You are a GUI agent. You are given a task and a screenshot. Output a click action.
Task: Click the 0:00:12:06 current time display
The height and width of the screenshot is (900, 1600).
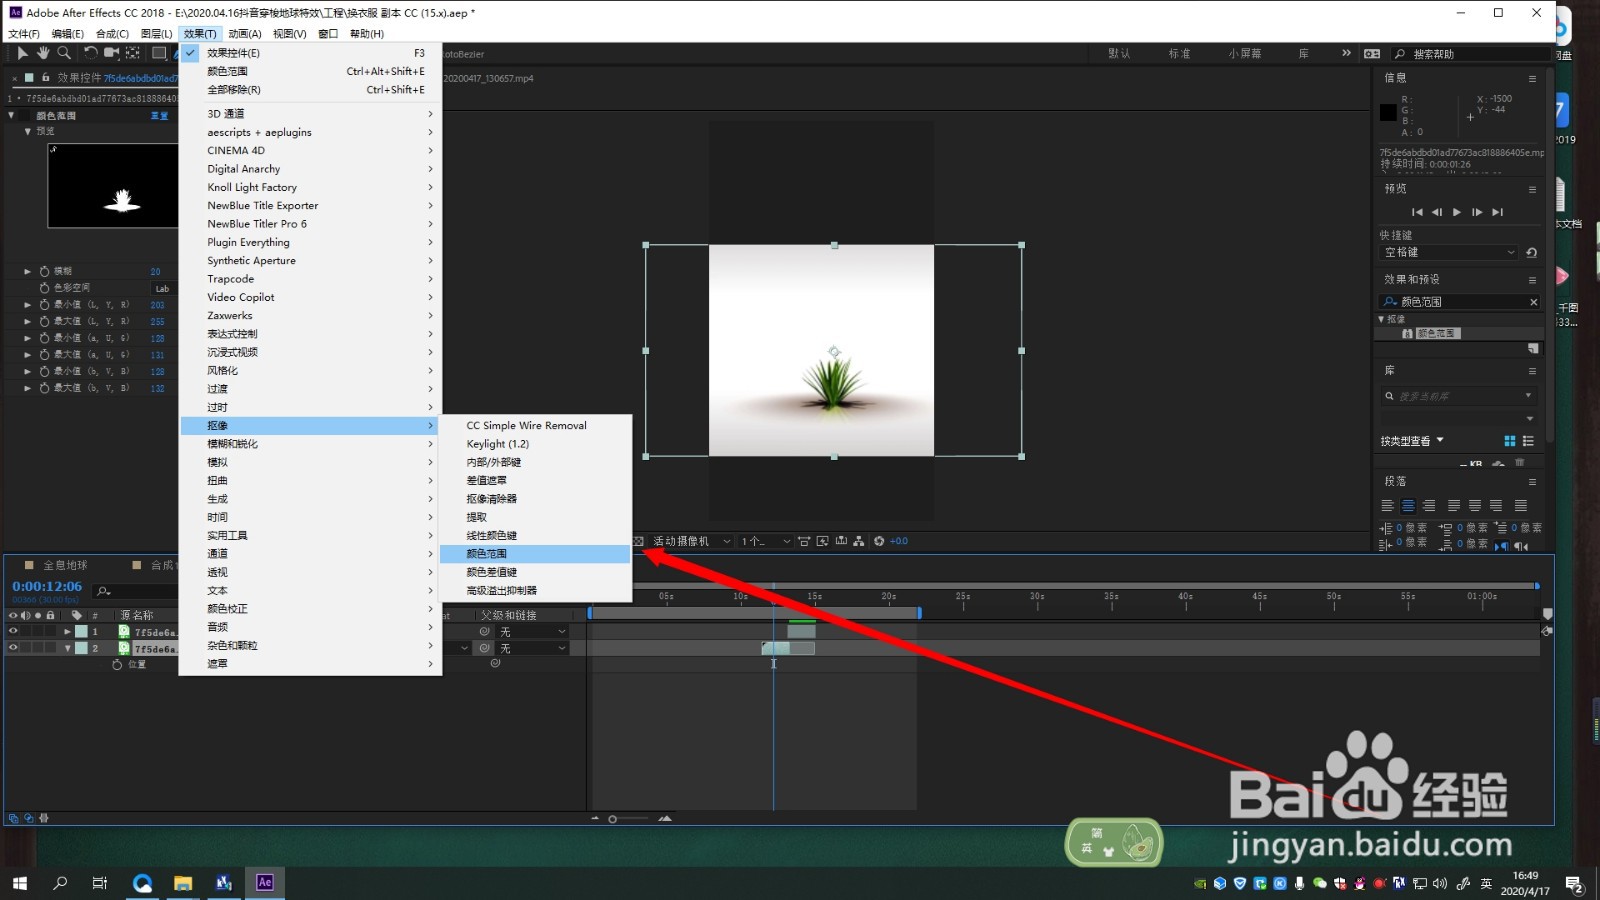(x=47, y=587)
